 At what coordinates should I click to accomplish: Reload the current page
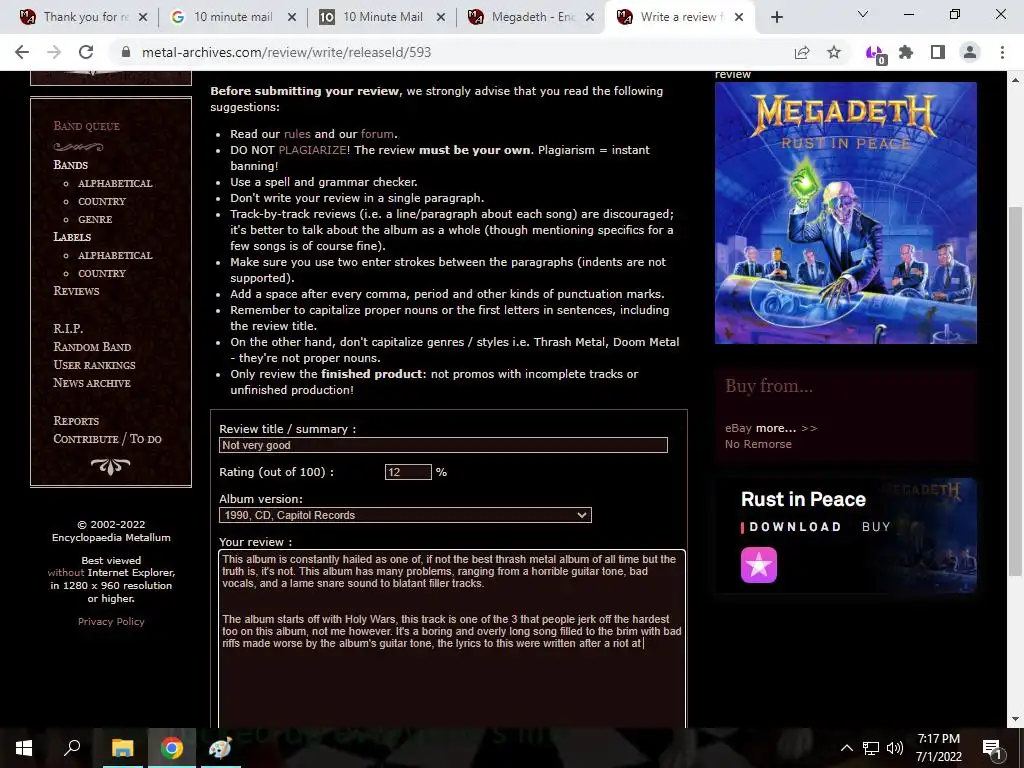(x=86, y=52)
